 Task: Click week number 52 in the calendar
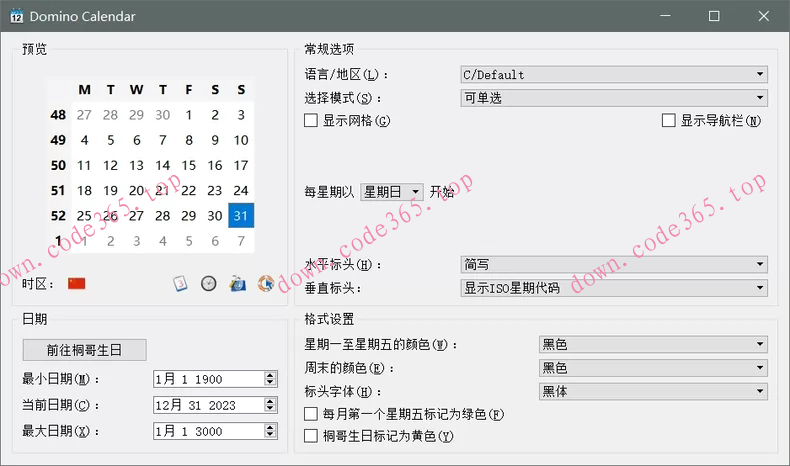coord(58,216)
